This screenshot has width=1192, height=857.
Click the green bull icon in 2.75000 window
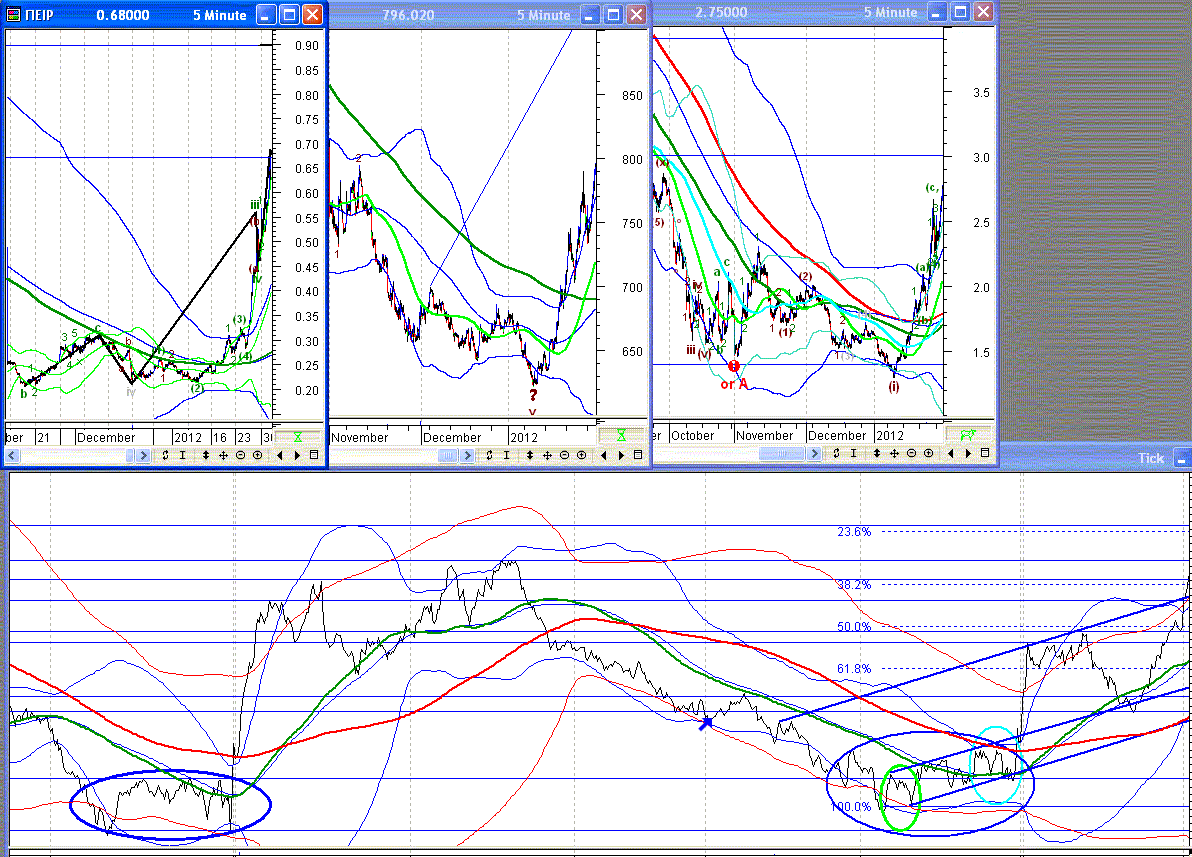coord(968,434)
